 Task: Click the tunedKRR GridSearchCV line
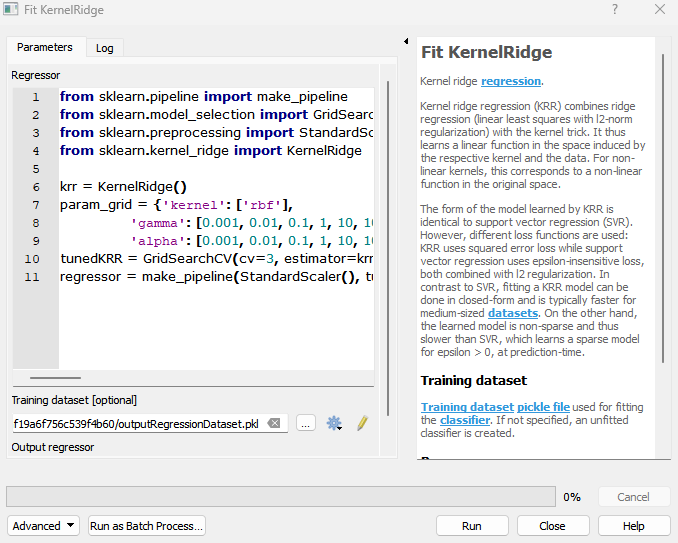[216, 259]
